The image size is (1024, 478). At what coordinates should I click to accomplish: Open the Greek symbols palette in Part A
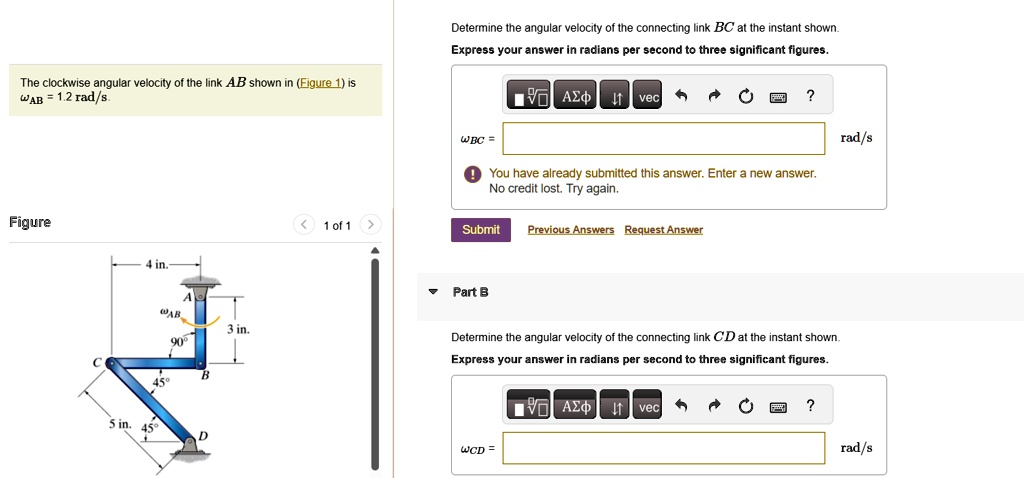[x=577, y=97]
